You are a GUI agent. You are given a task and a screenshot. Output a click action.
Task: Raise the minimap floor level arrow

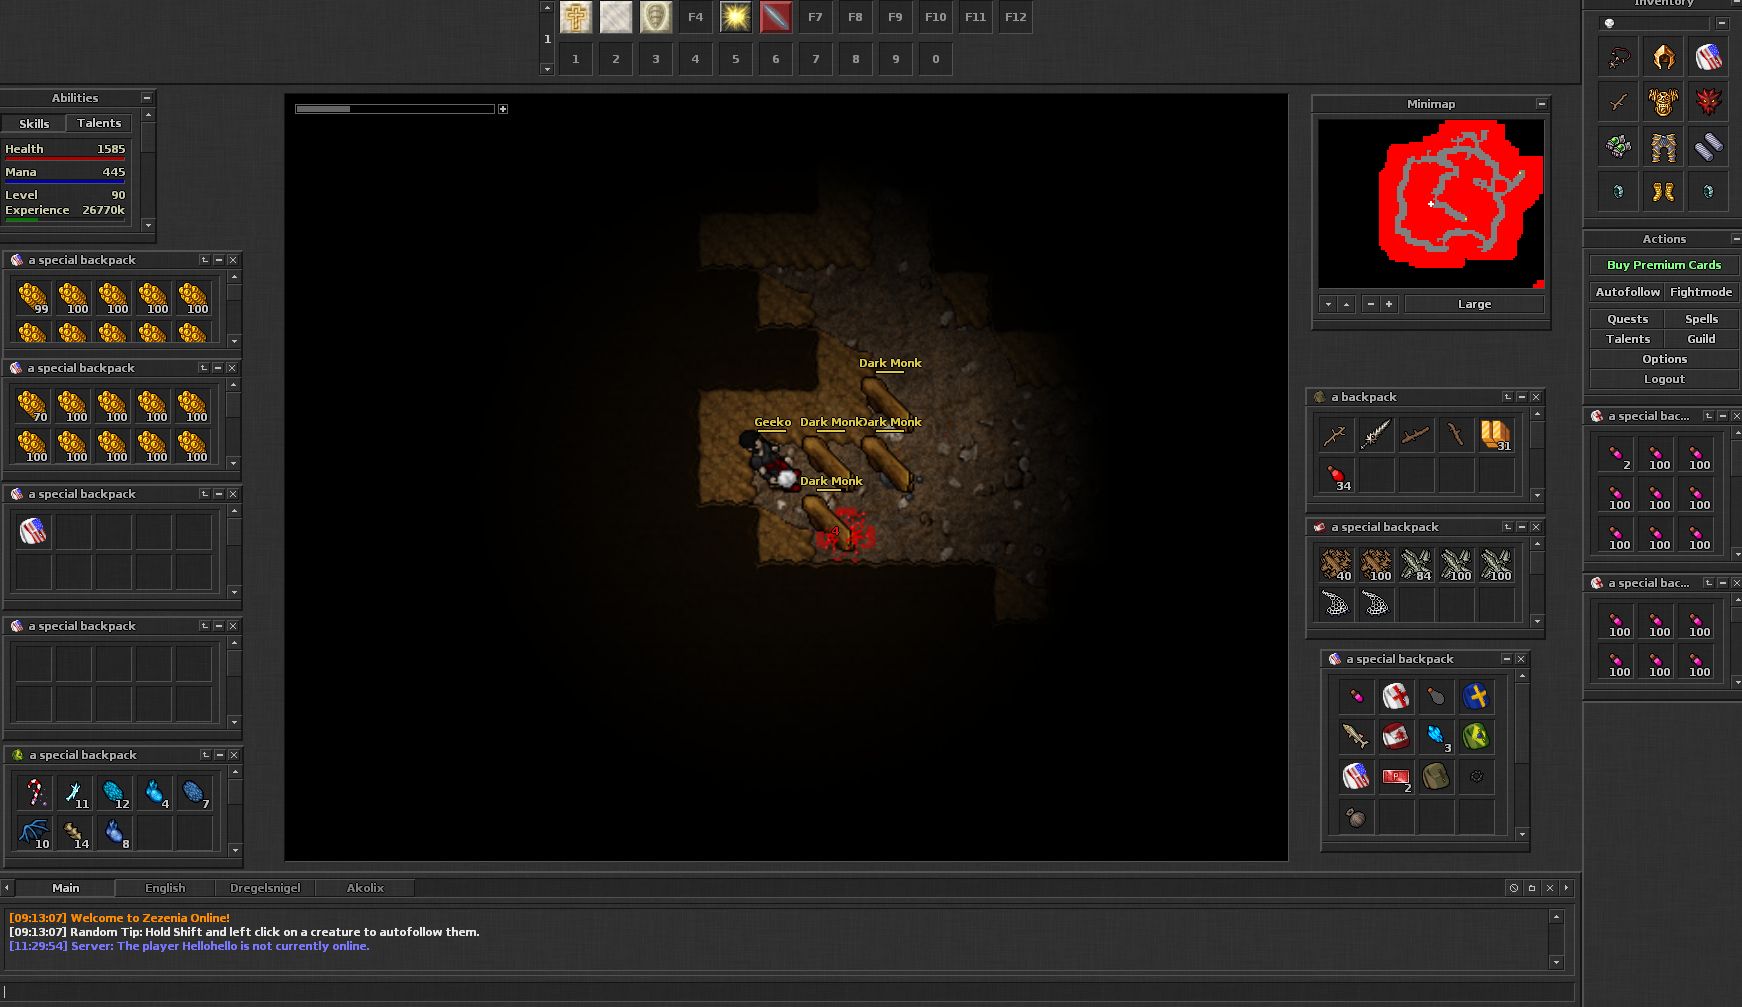[1346, 304]
